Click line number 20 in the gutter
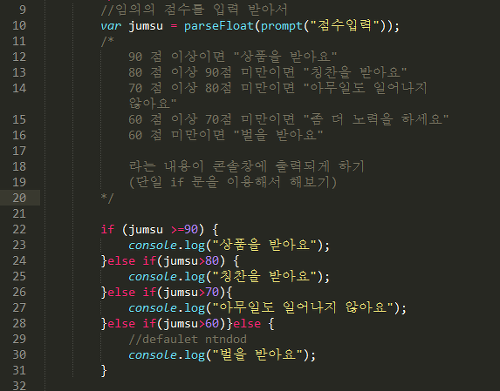Viewport: 500px width, 391px height. (x=19, y=198)
